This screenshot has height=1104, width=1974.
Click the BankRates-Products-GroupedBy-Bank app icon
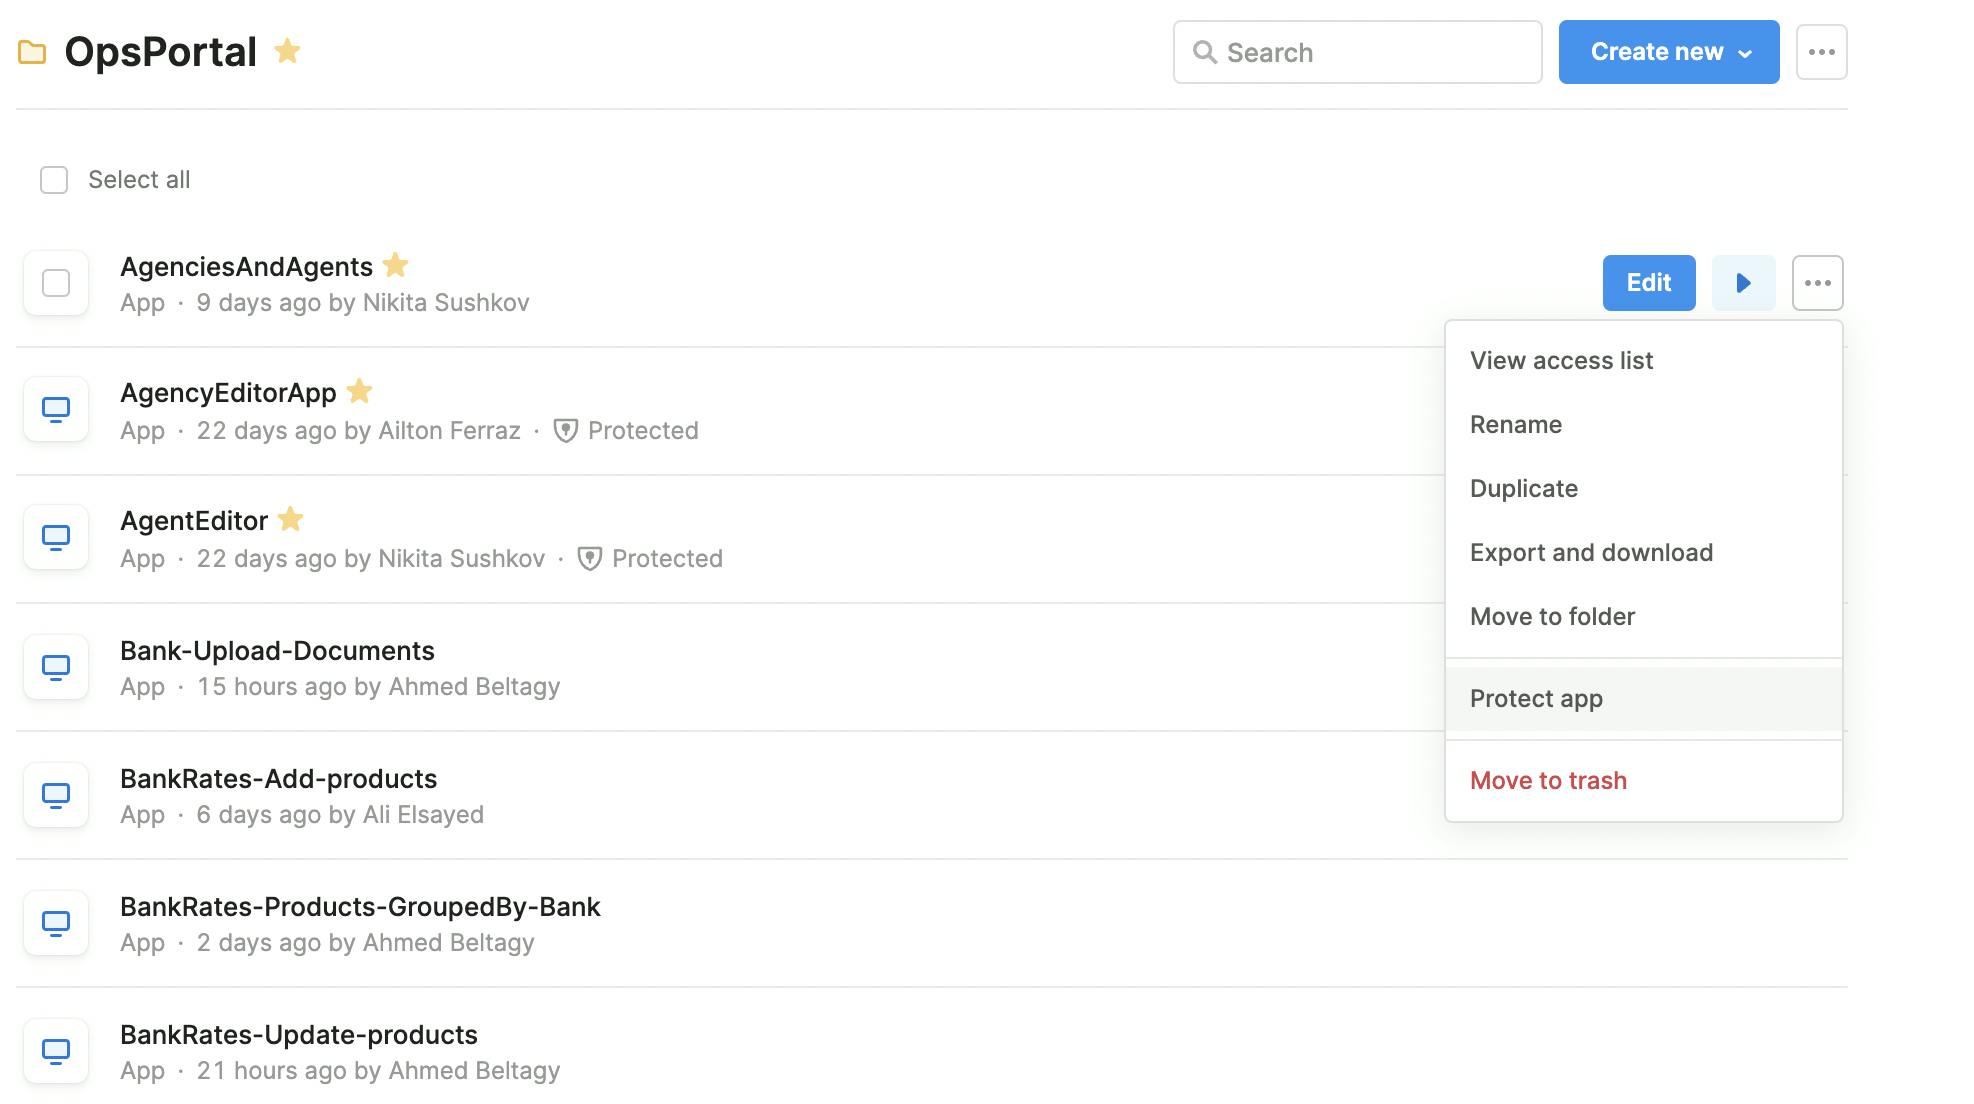point(56,923)
